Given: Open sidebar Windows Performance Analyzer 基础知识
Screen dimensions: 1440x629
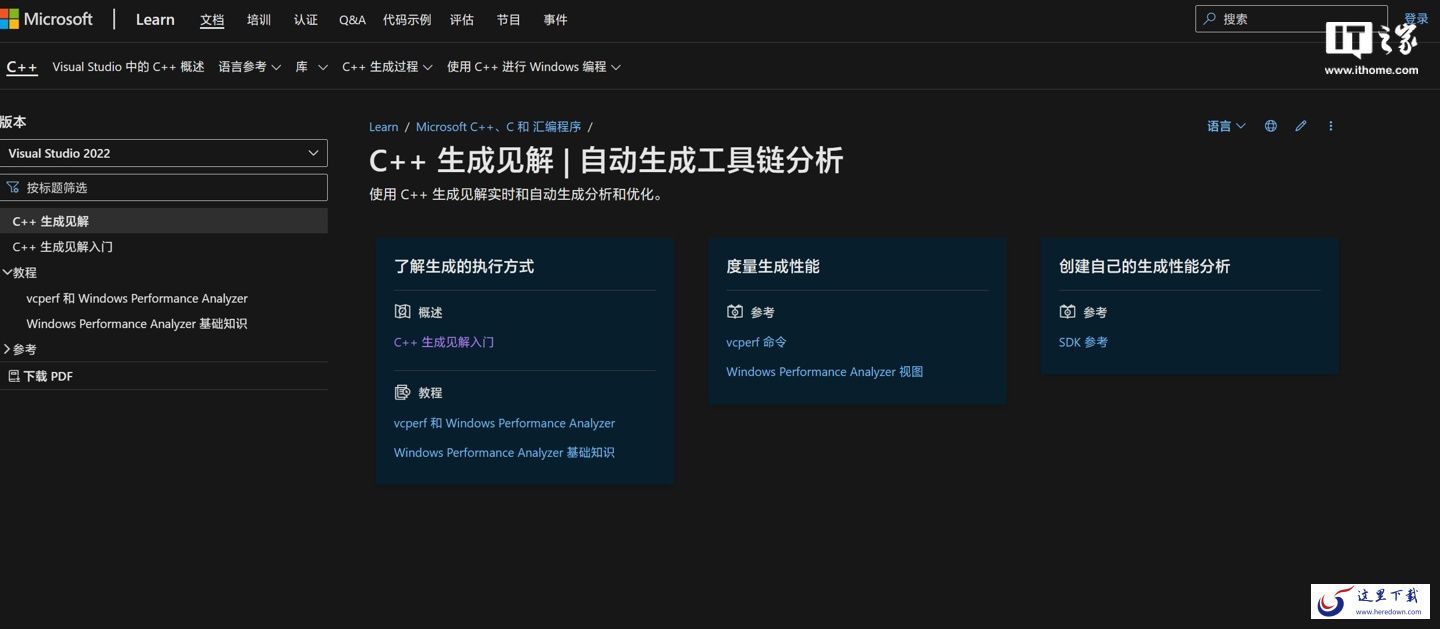Looking at the screenshot, I should pos(137,324).
